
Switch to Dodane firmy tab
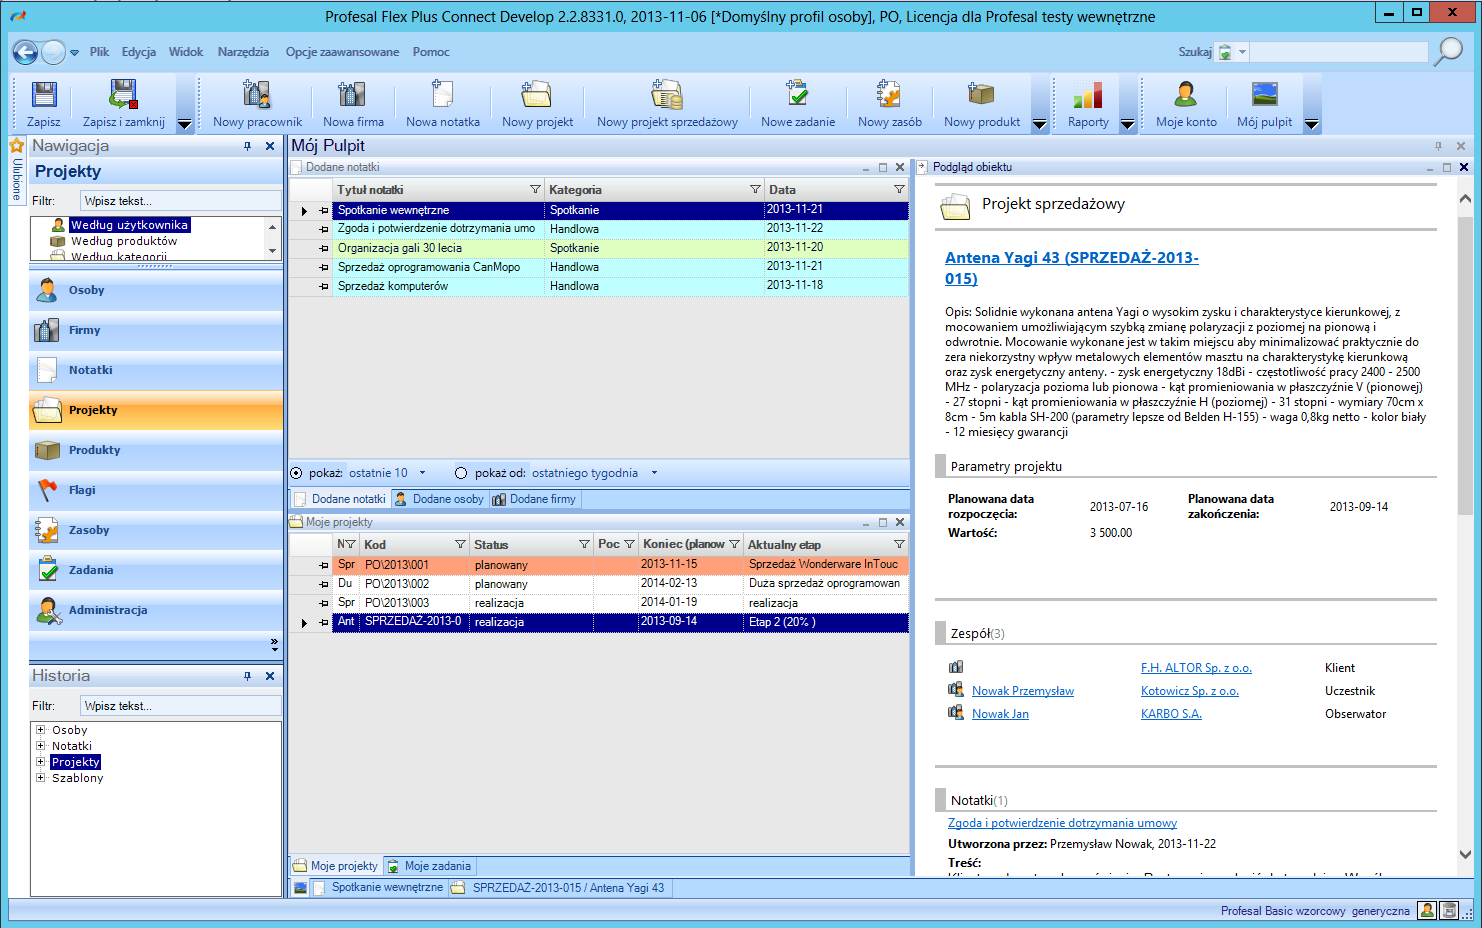pos(534,499)
